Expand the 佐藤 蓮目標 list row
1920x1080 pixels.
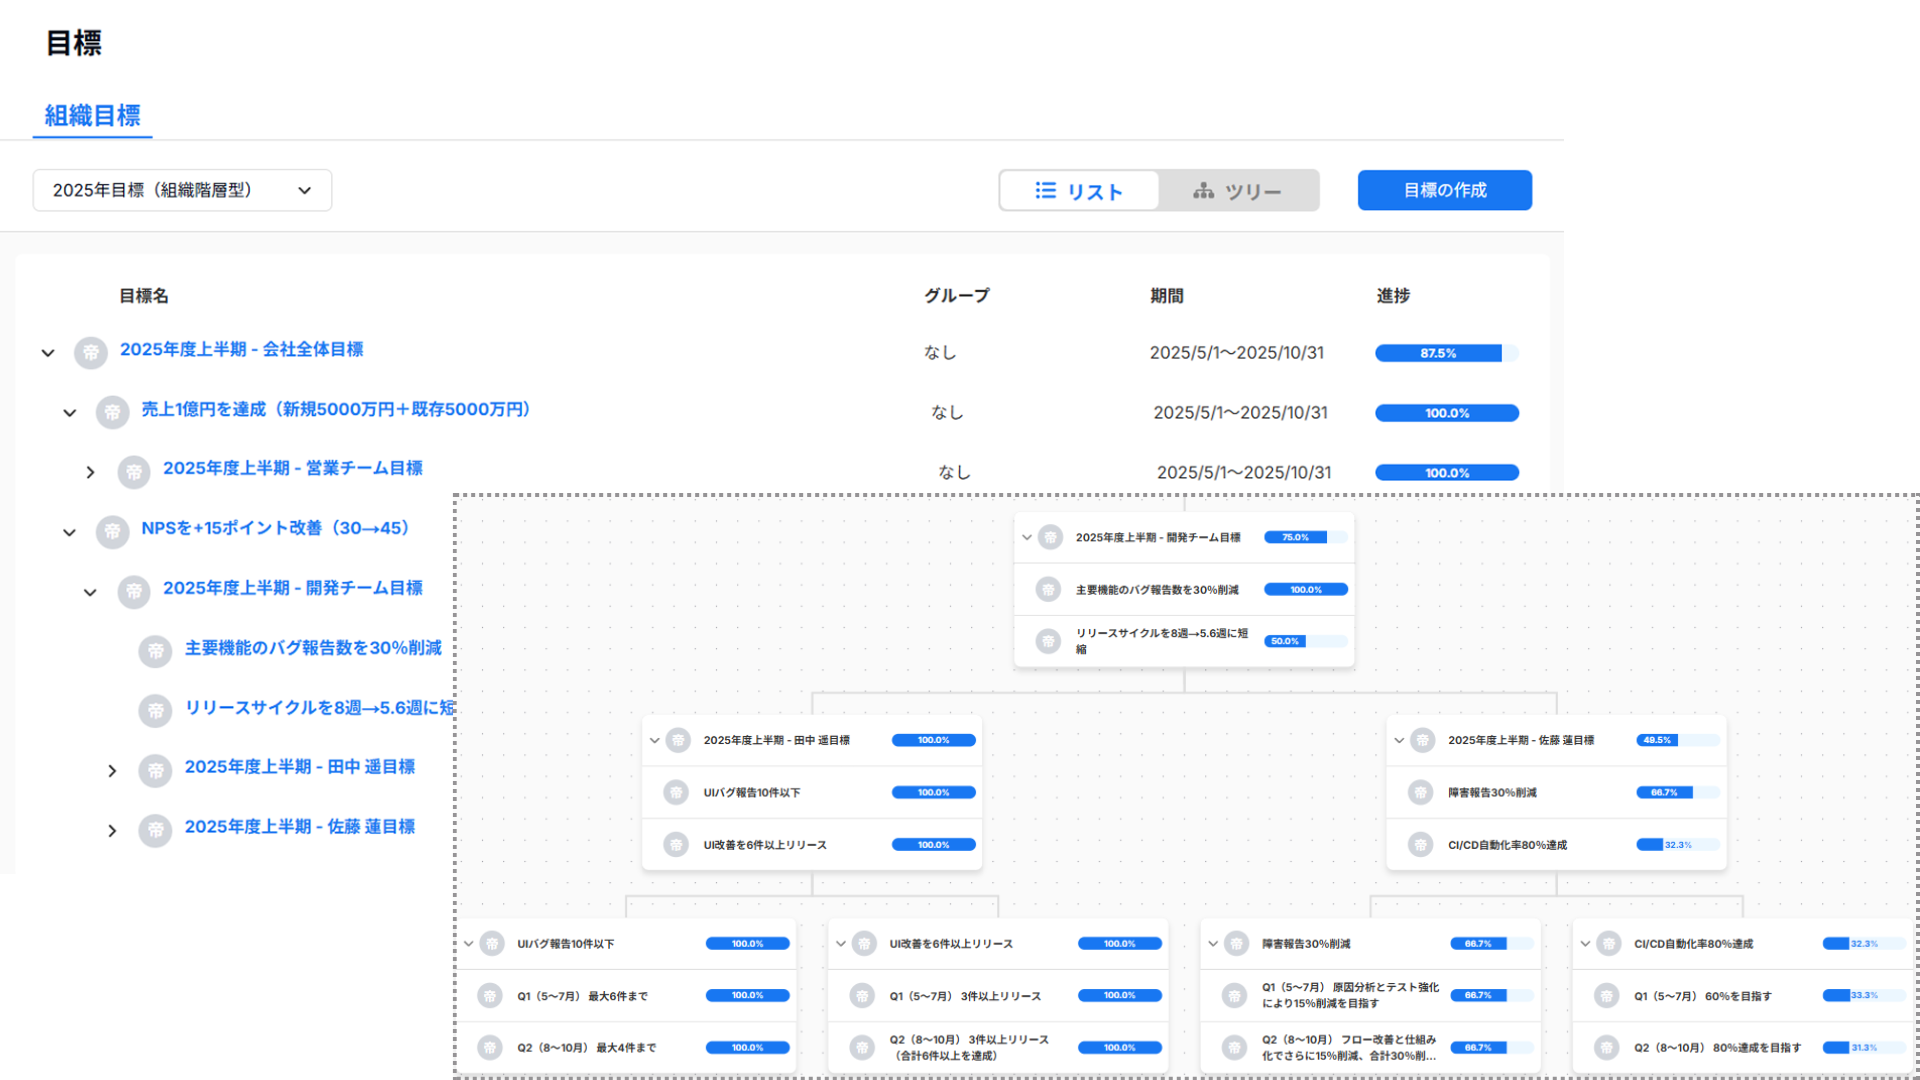tap(112, 830)
